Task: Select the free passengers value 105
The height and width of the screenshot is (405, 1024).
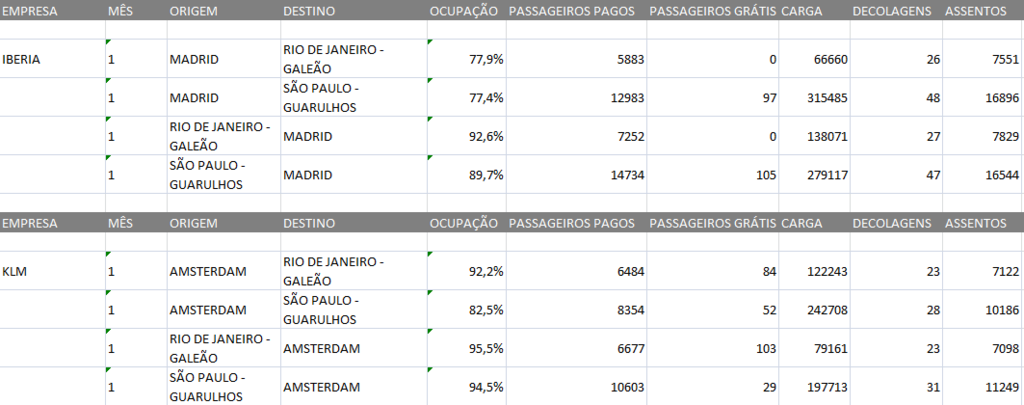Action: 713,175
